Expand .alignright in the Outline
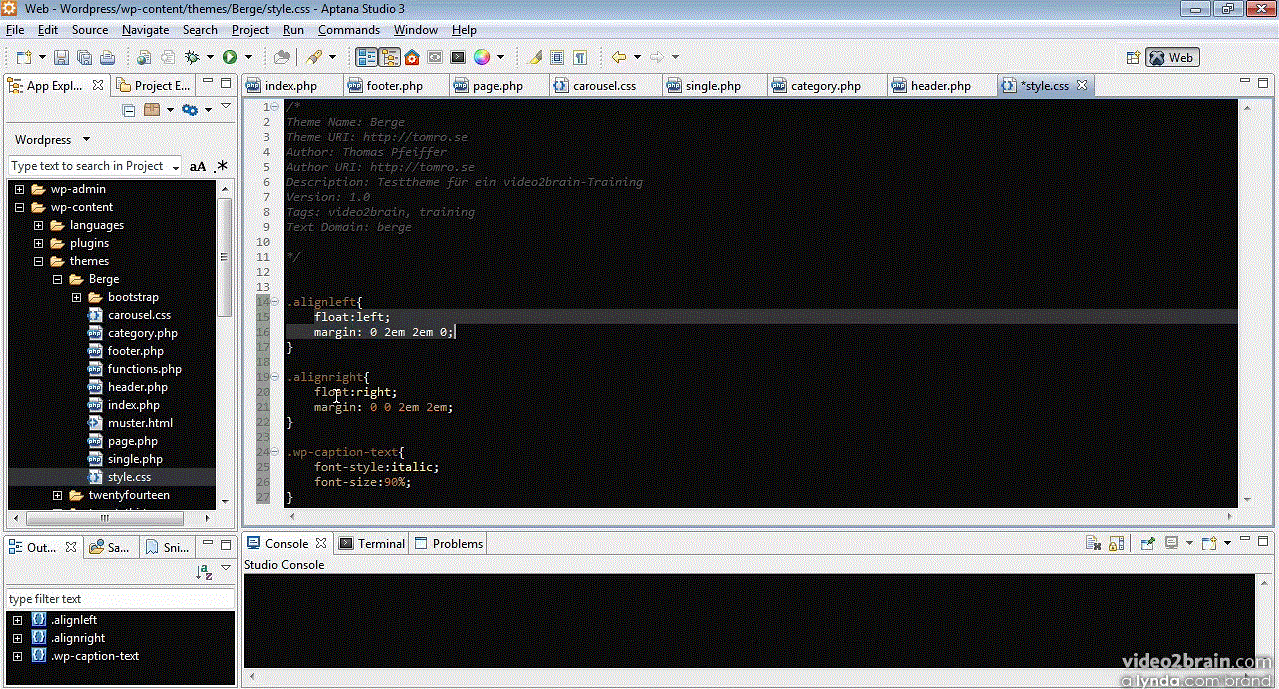This screenshot has height=689, width=1279. tap(17, 638)
